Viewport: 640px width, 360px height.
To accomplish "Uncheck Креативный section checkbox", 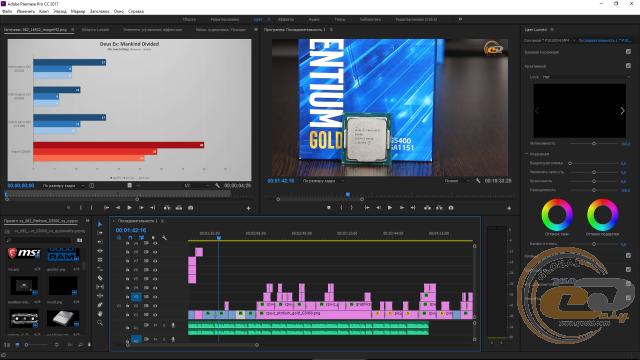I will 628,66.
